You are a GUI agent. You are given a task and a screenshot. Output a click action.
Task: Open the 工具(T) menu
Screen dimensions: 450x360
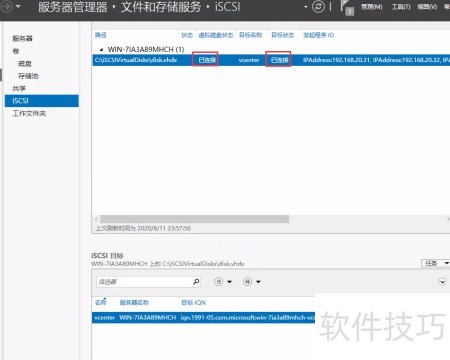pos(401,7)
